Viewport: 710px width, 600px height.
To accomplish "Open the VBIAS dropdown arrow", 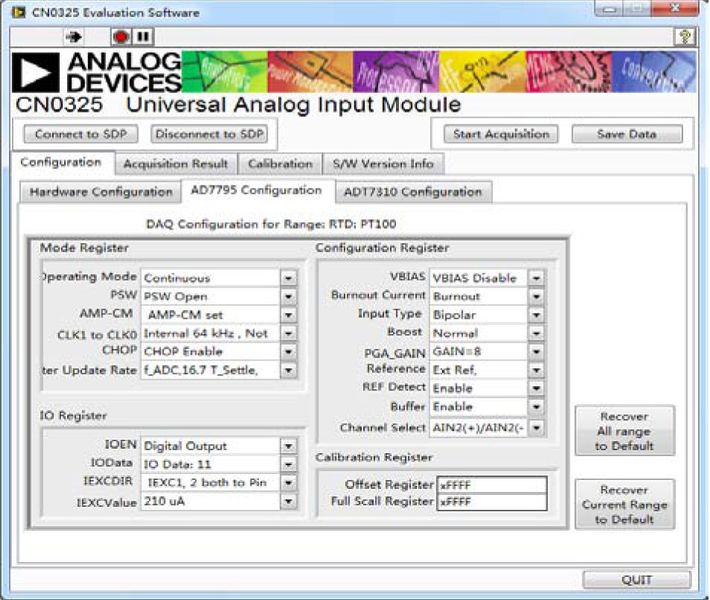I will point(536,278).
